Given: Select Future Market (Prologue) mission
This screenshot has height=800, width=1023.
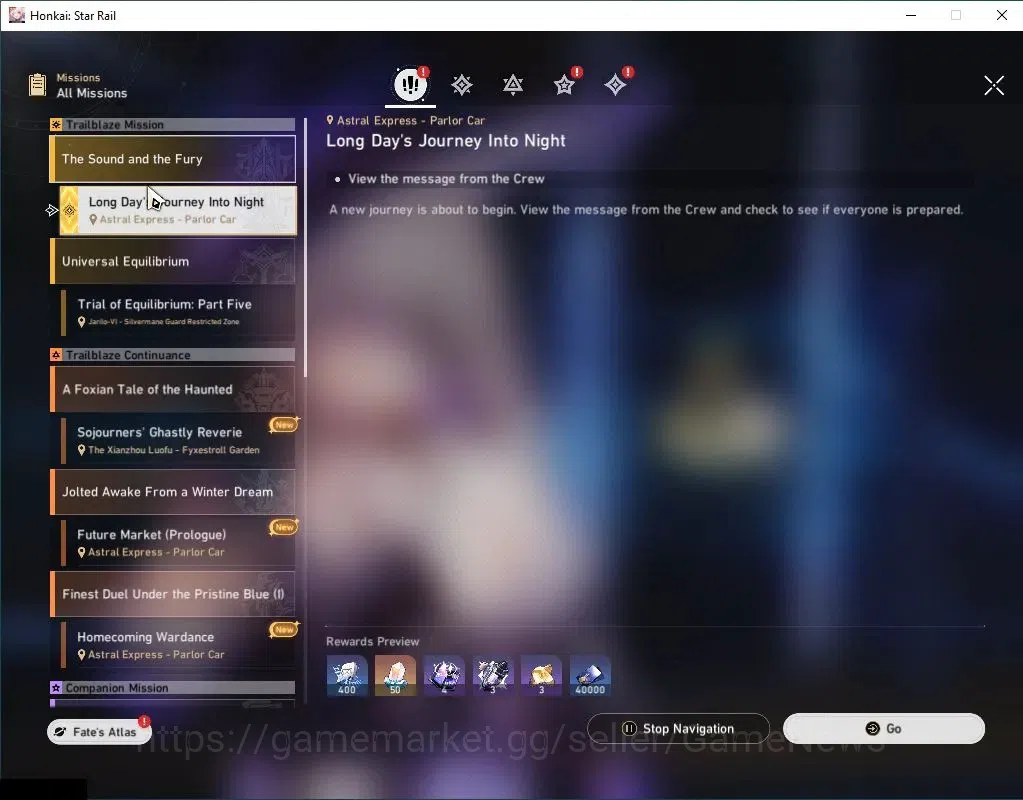Looking at the screenshot, I should tap(178, 542).
